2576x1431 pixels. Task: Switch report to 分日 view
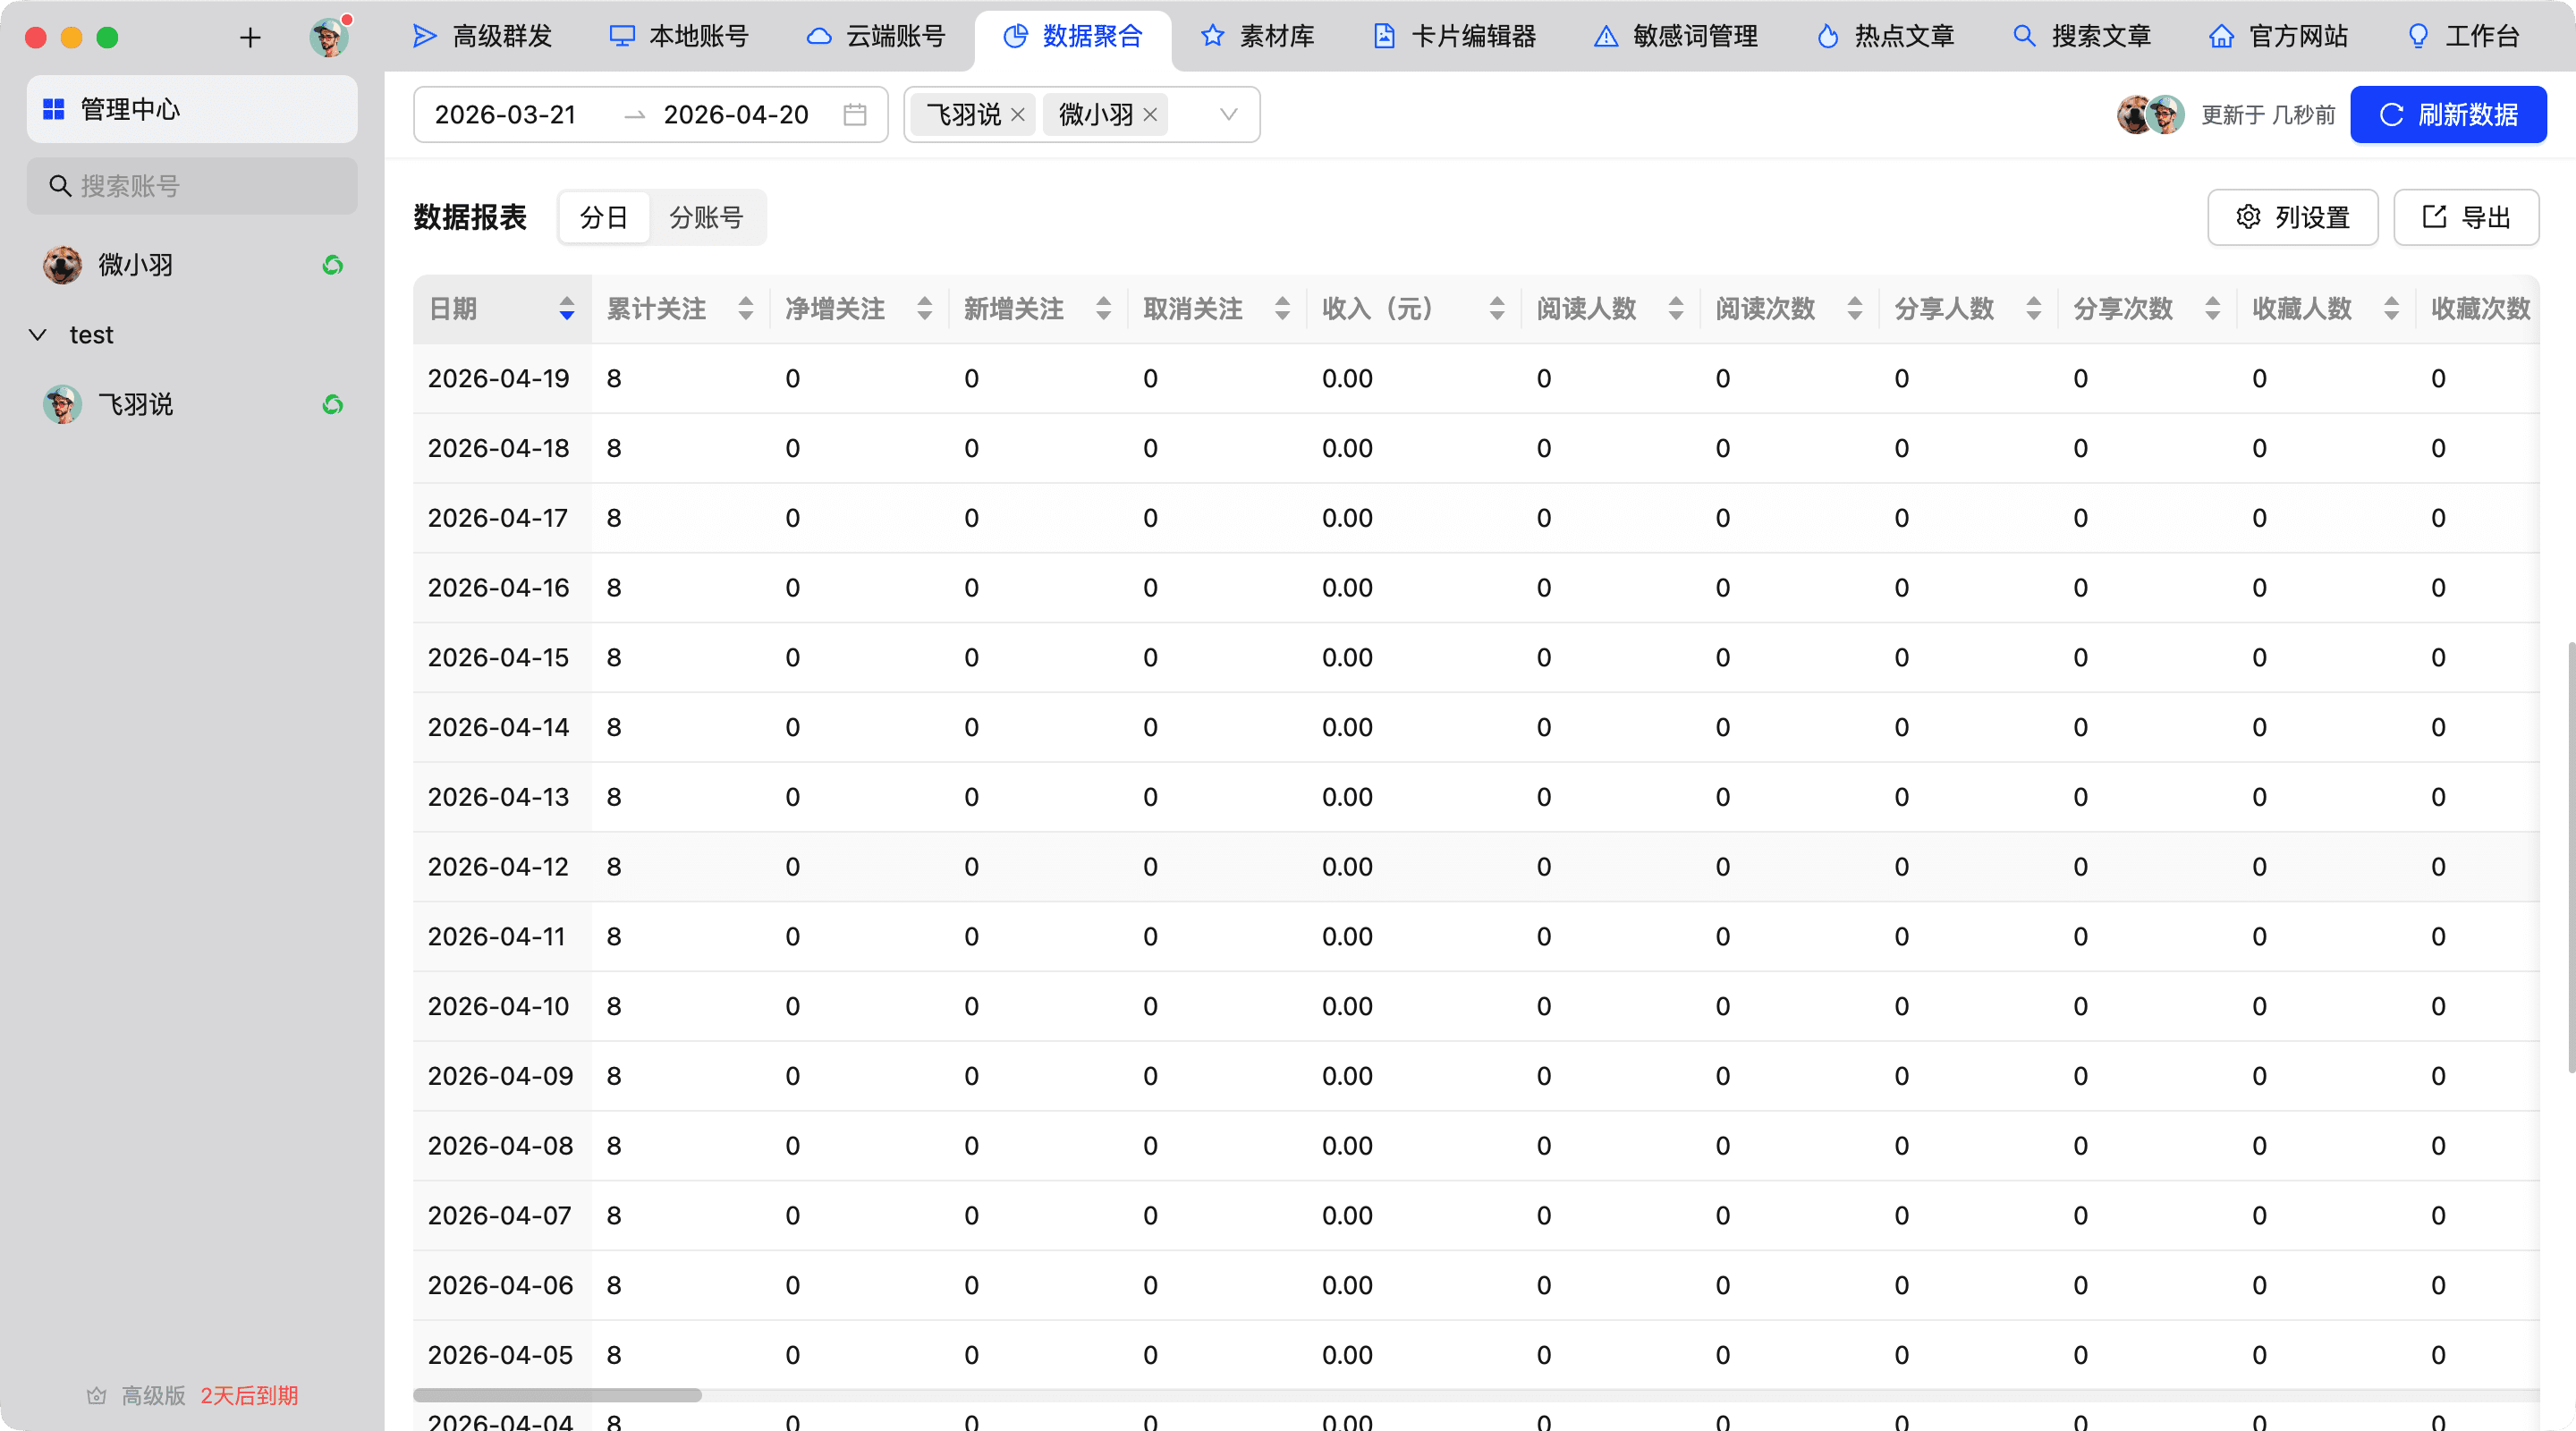(x=604, y=217)
